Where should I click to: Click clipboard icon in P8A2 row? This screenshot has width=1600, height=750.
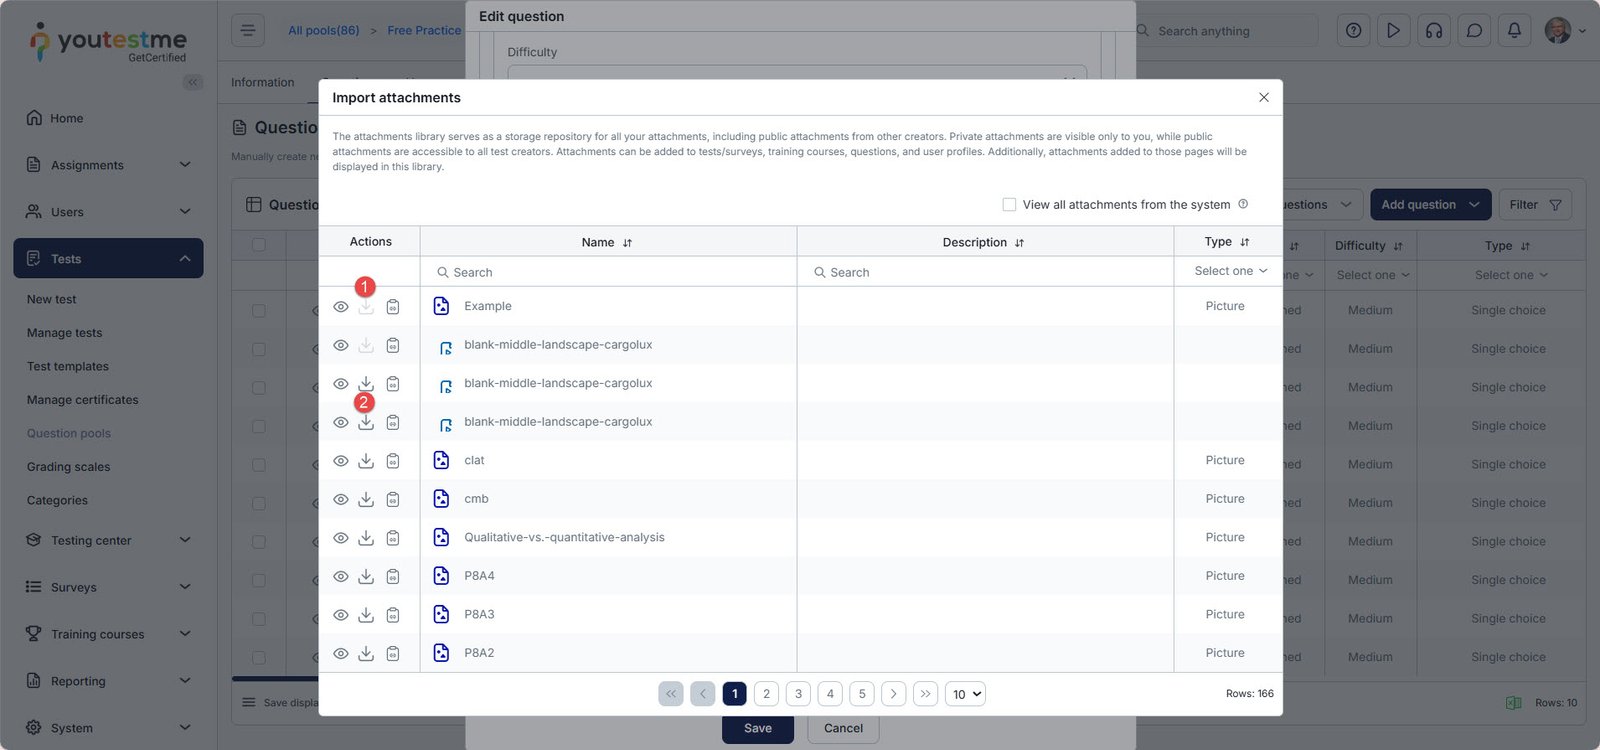pos(393,653)
